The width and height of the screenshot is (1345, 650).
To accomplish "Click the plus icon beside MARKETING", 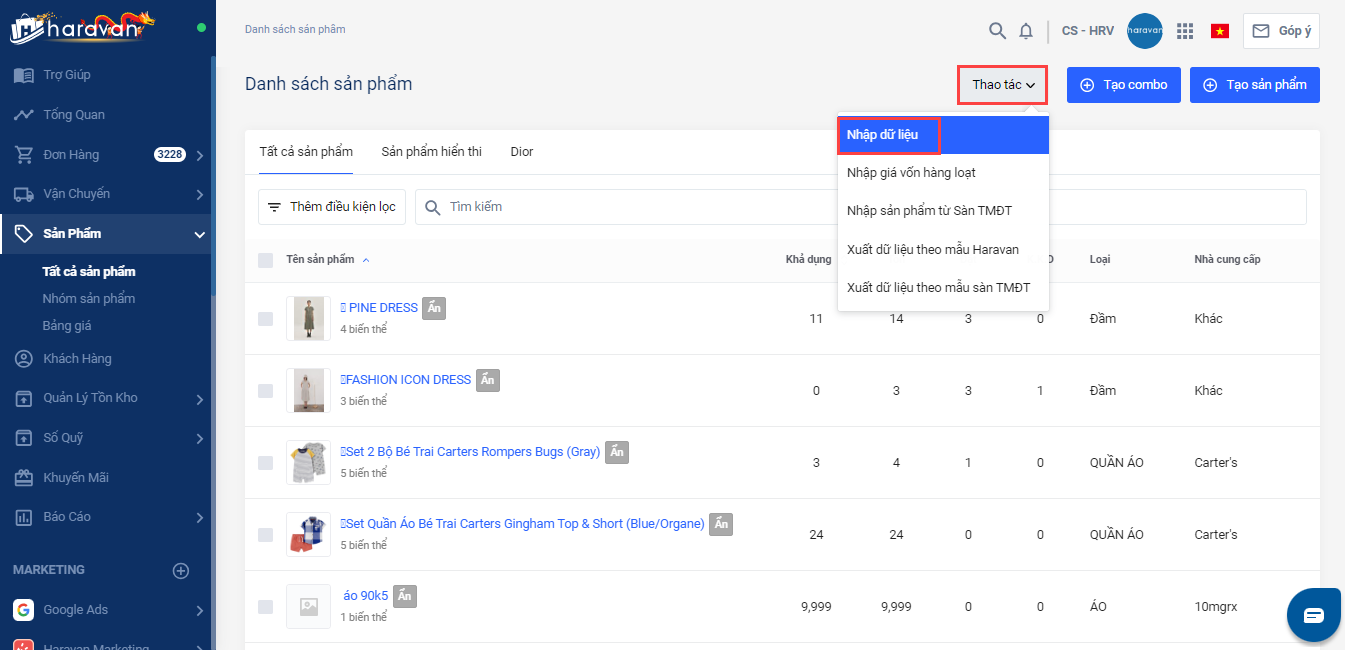I will click(x=181, y=570).
